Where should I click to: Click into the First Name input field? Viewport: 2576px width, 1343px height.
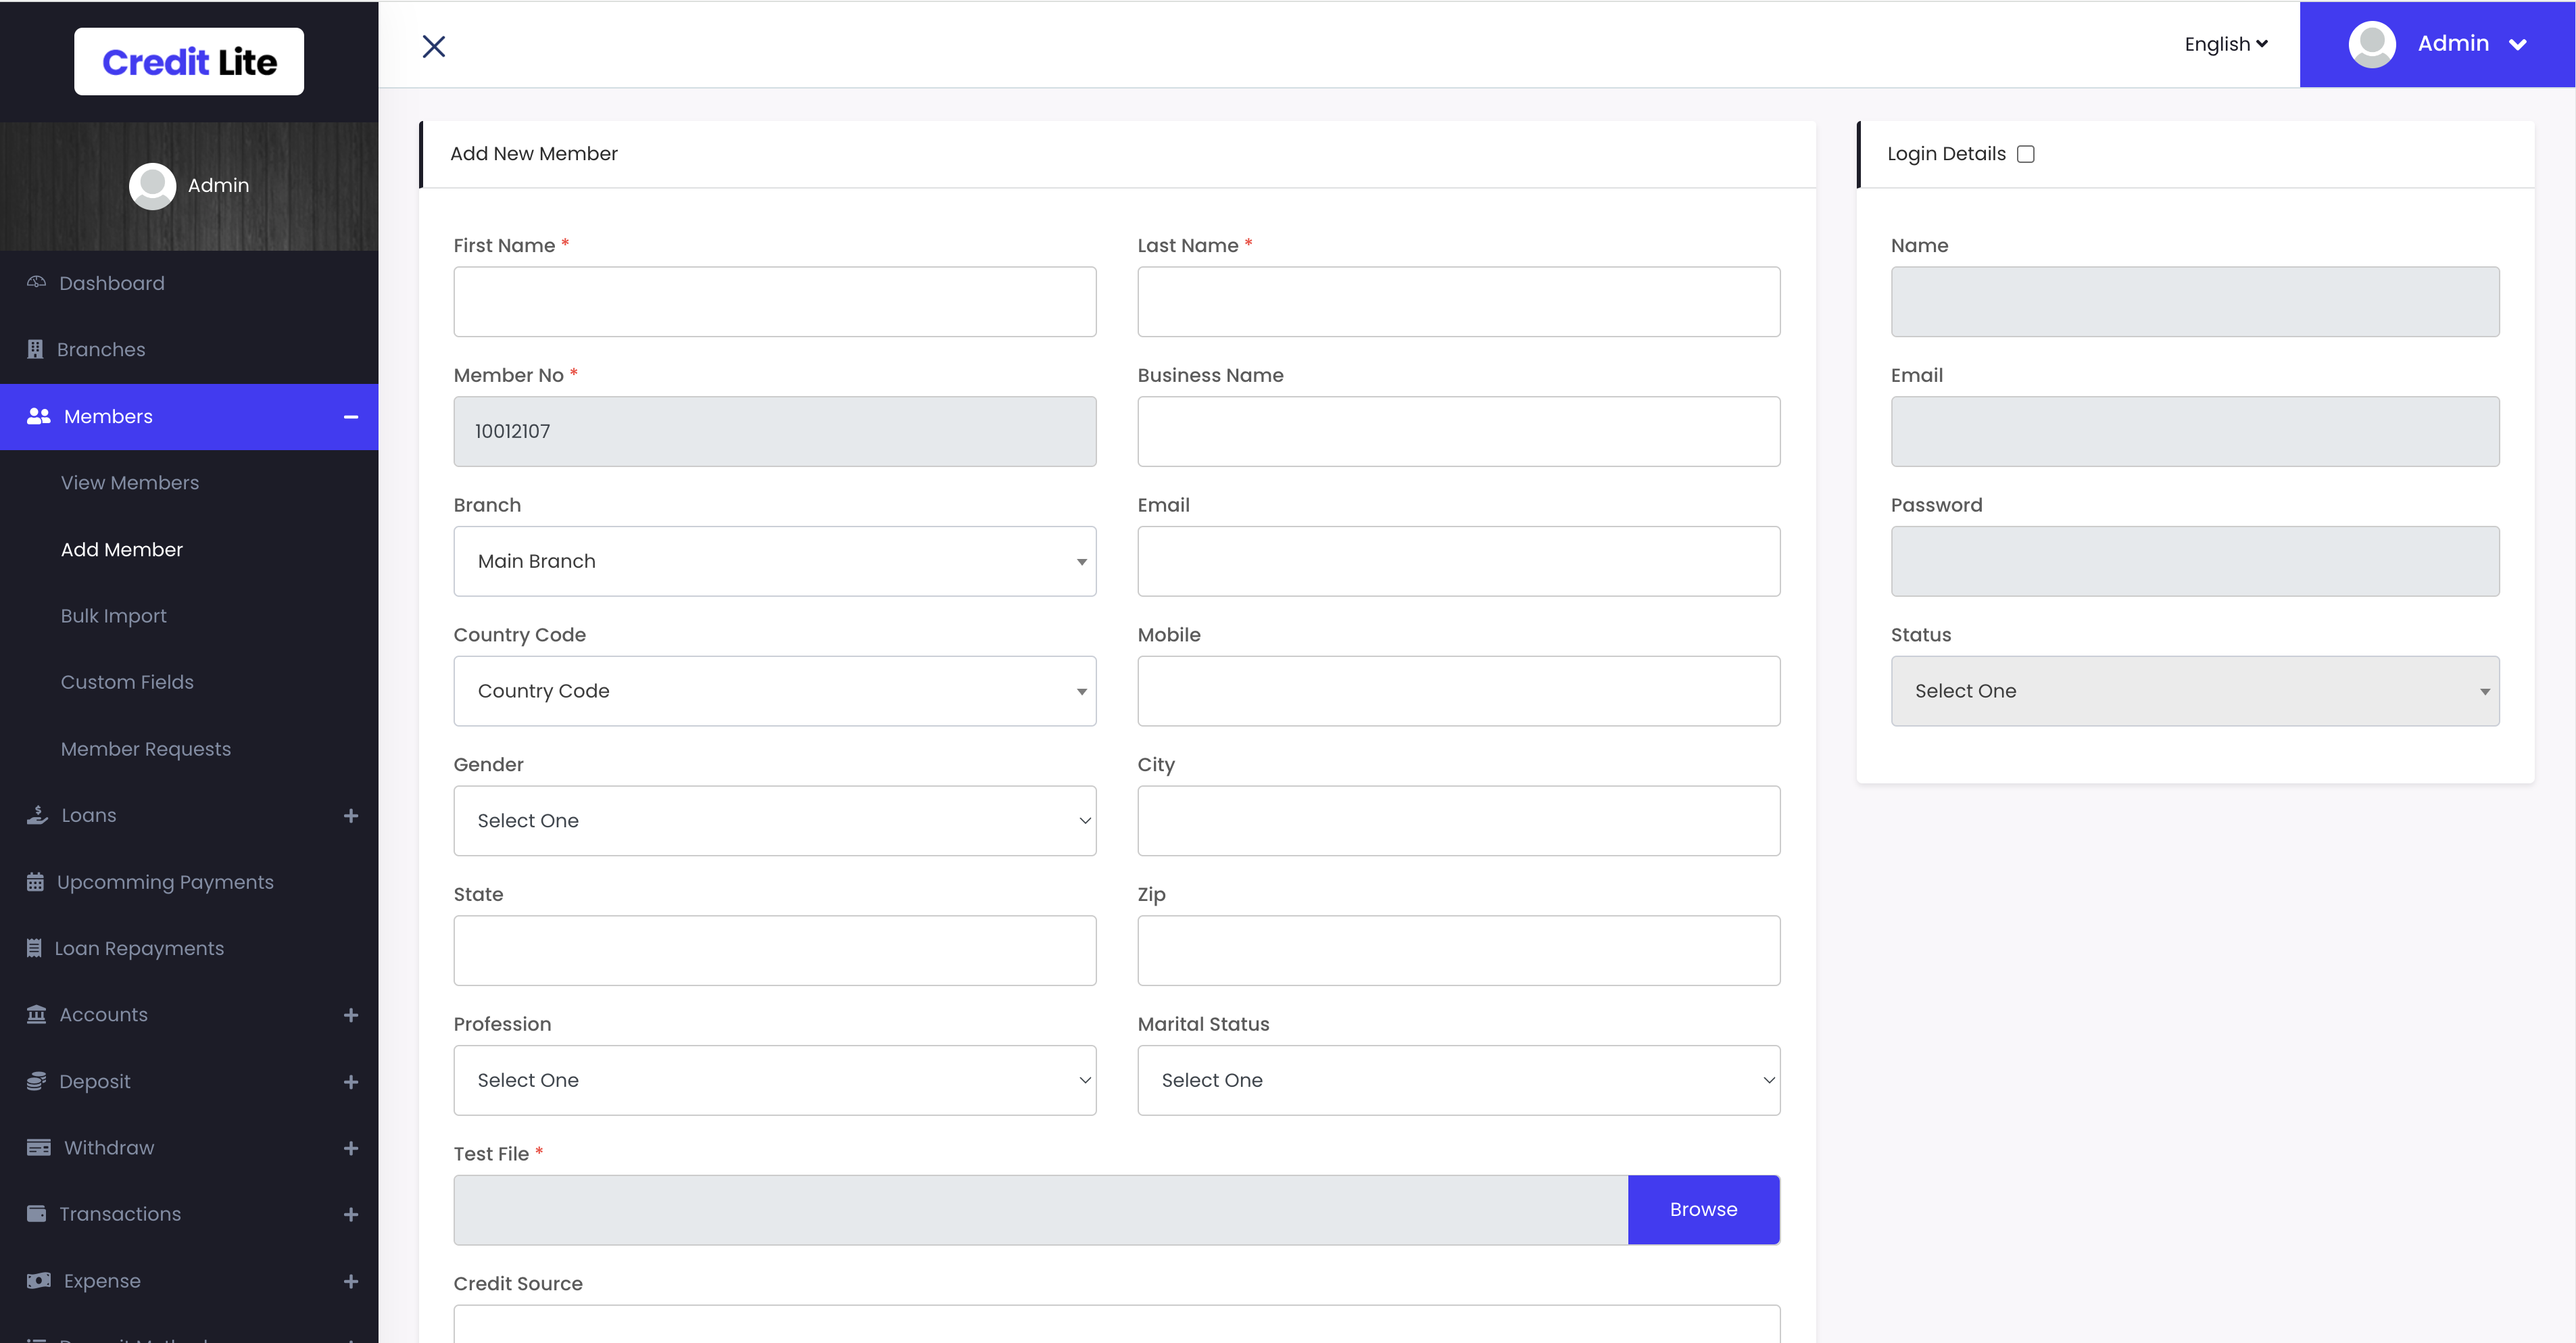[x=774, y=301]
